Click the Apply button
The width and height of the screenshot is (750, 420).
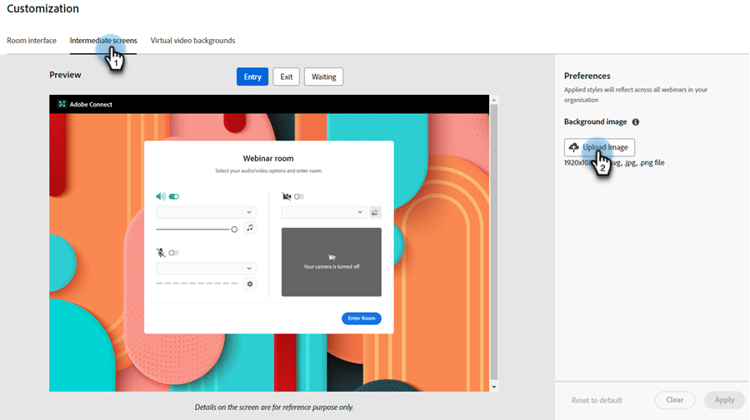[724, 400]
